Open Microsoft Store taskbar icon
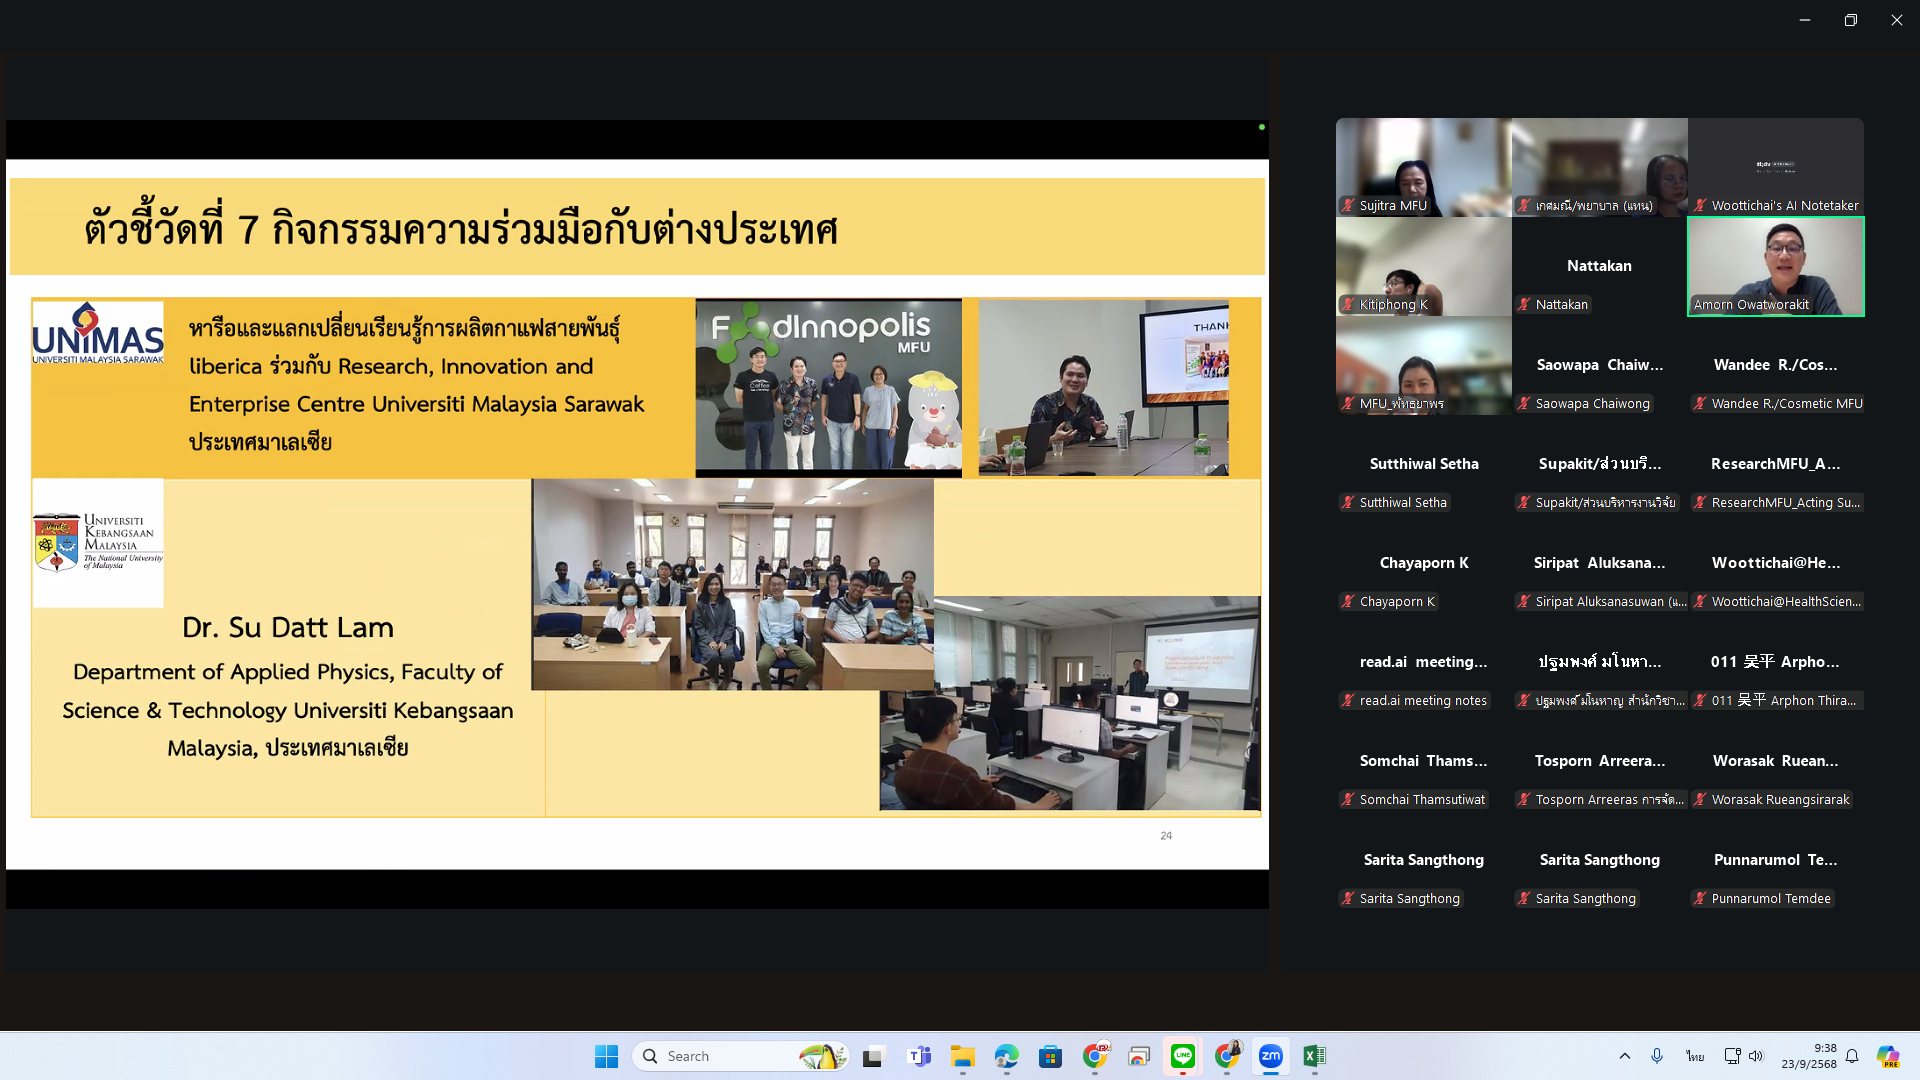Image resolution: width=1920 pixels, height=1080 pixels. tap(1050, 1056)
